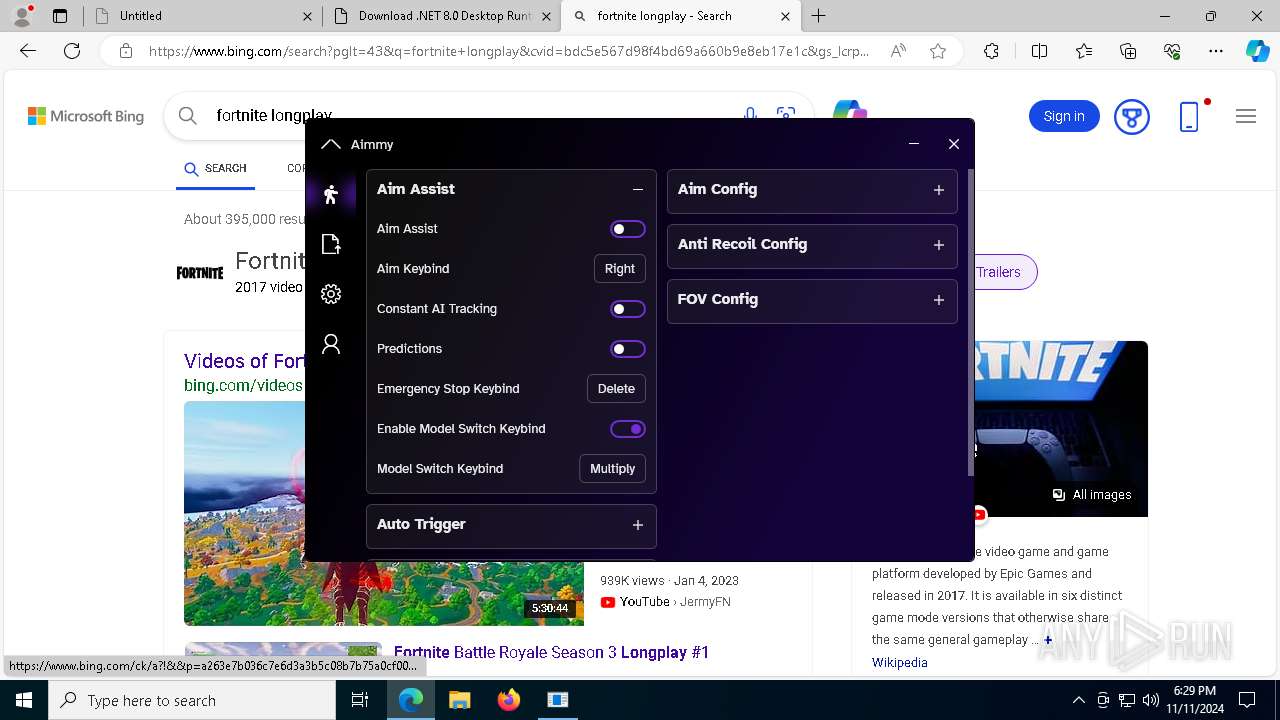1280x720 pixels.
Task: Open the user profile icon in Aimmy sidebar
Action: (x=331, y=344)
